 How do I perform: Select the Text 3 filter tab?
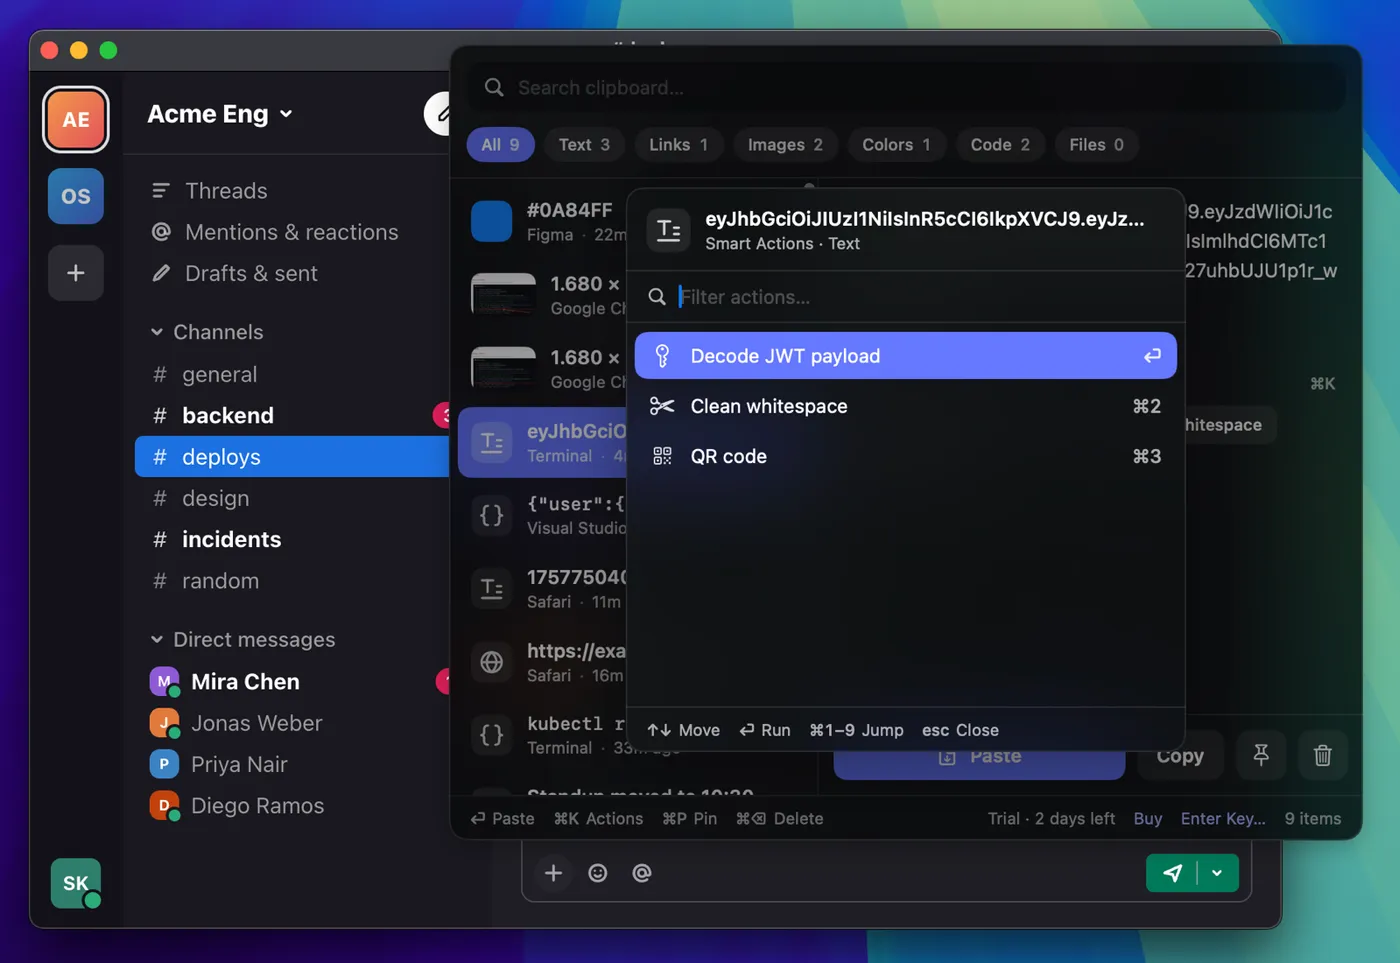point(584,145)
